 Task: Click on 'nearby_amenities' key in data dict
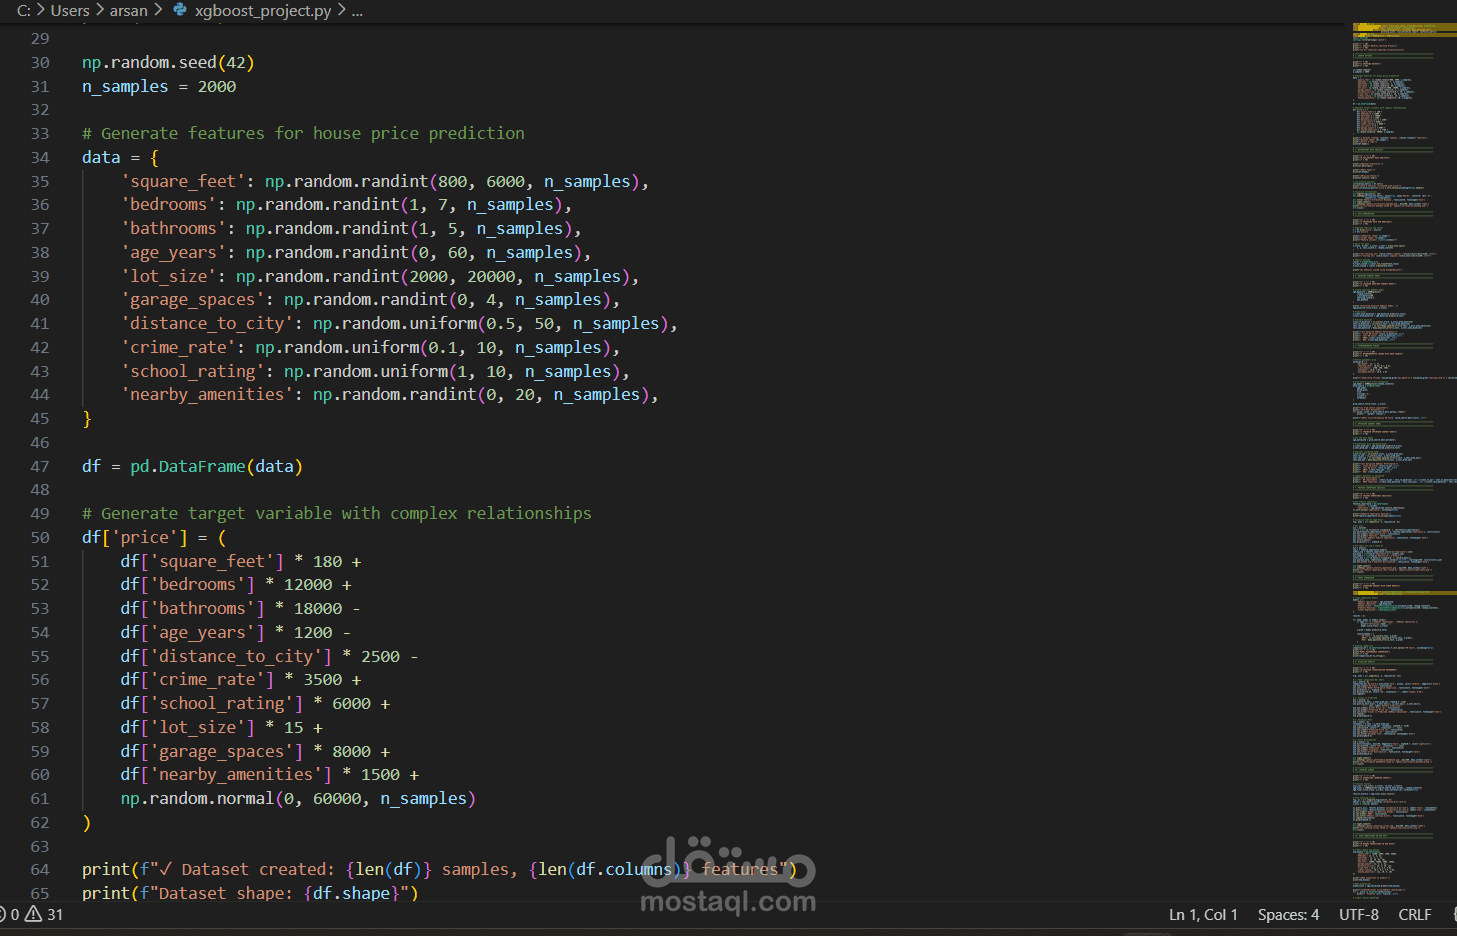point(207,394)
